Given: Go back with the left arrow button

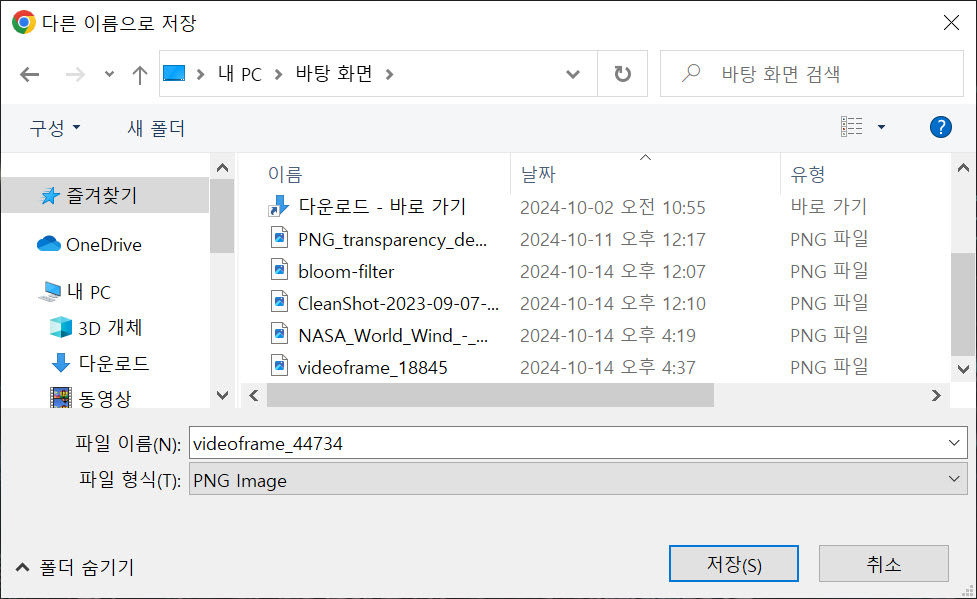Looking at the screenshot, I should pyautogui.click(x=29, y=75).
